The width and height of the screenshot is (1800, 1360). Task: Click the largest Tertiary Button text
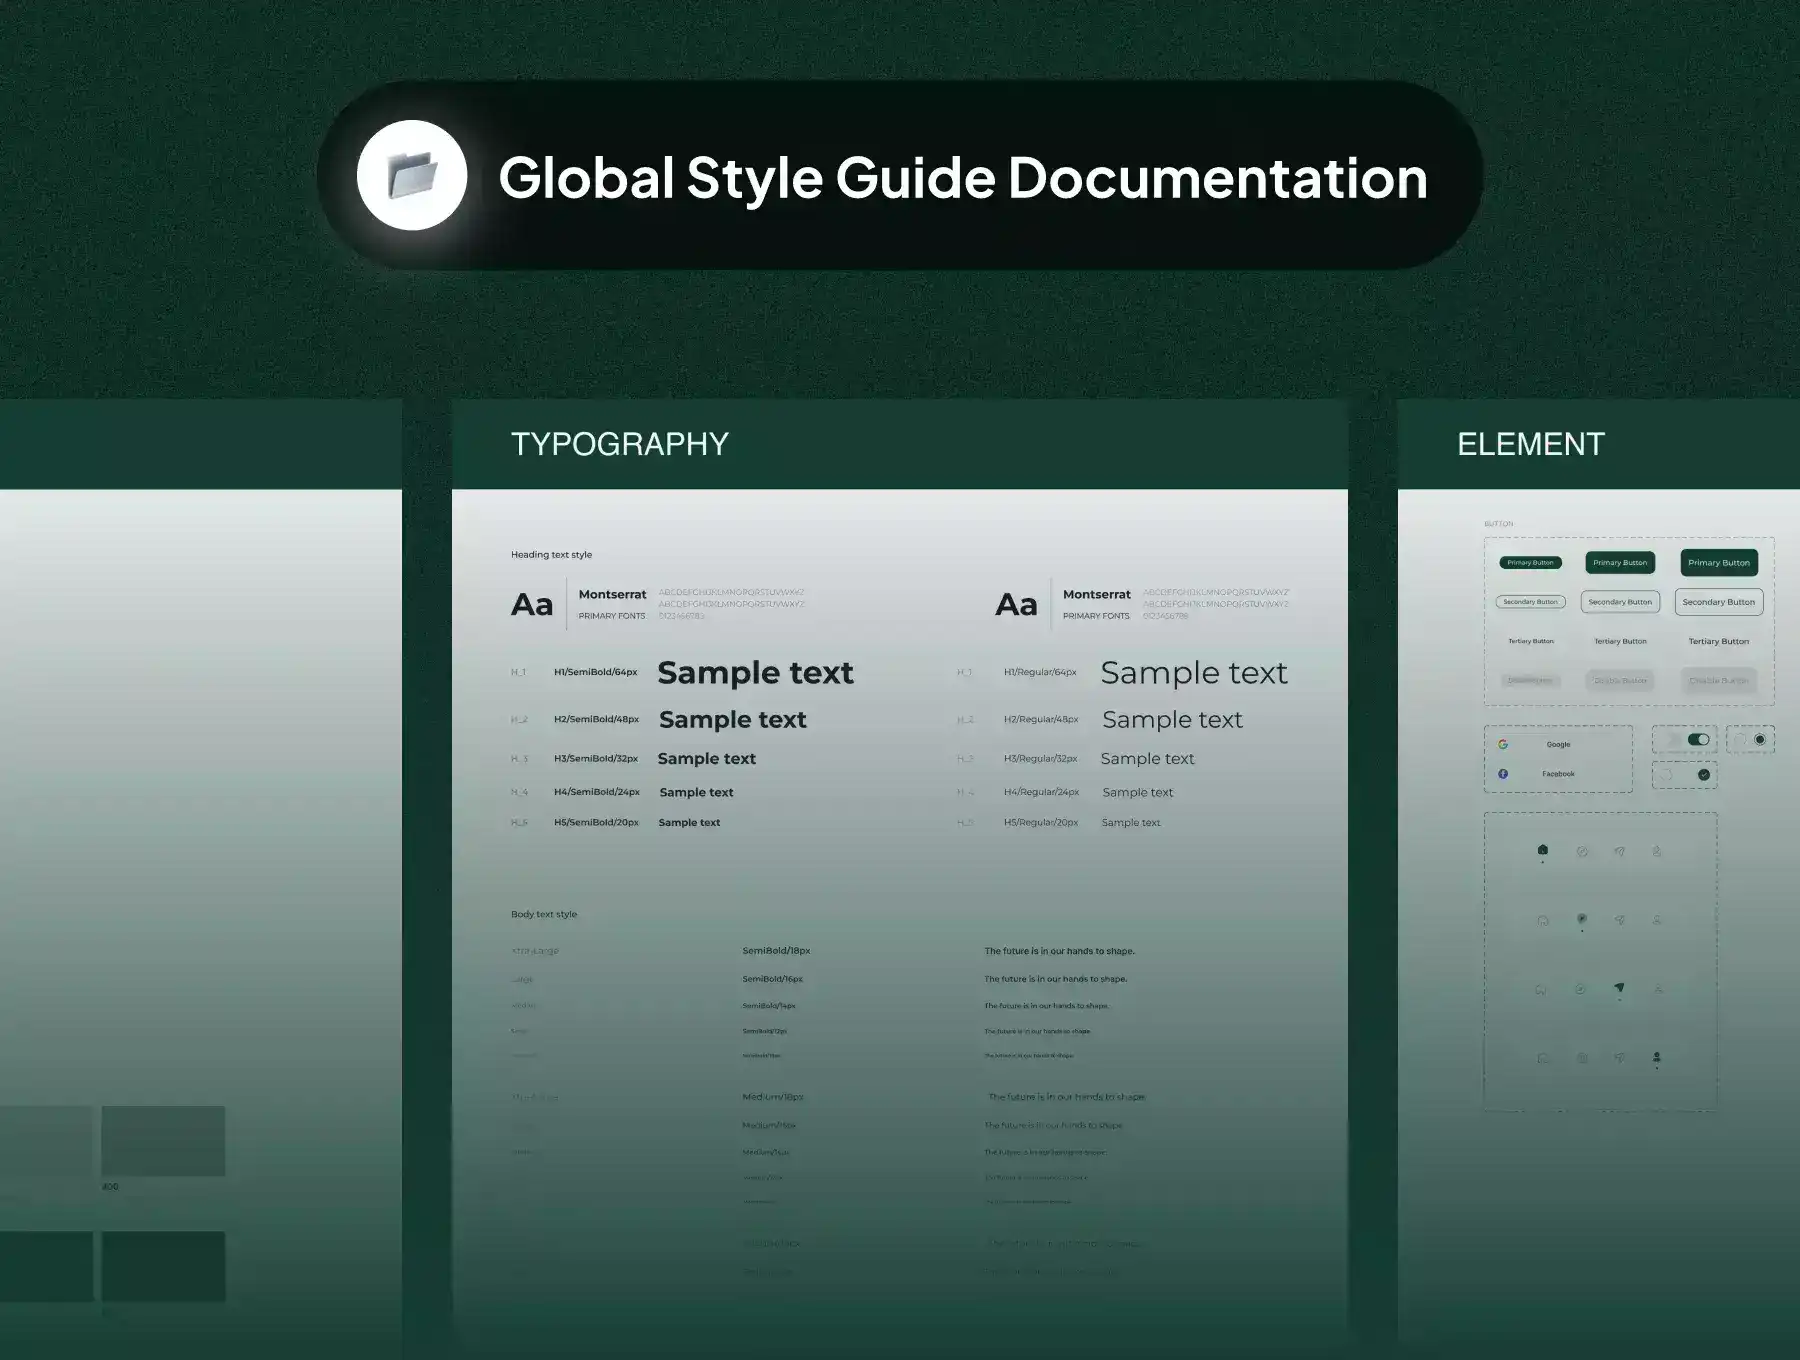tap(1718, 641)
